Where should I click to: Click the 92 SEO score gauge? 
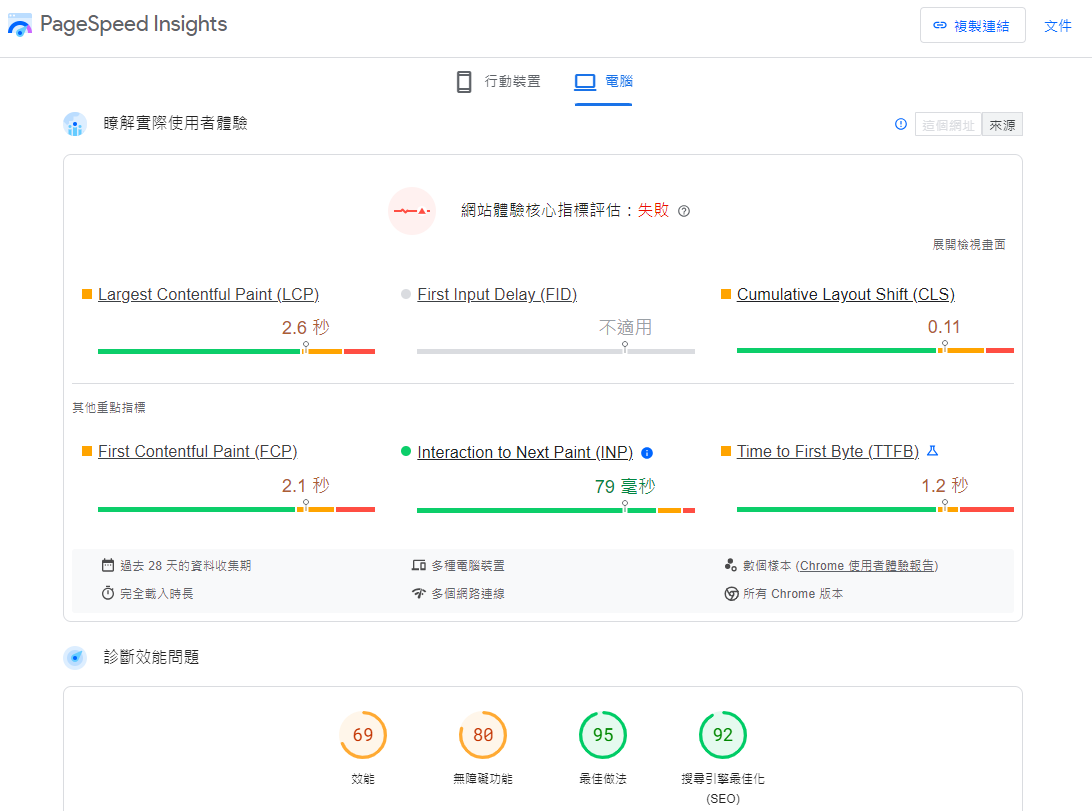[x=723, y=735]
